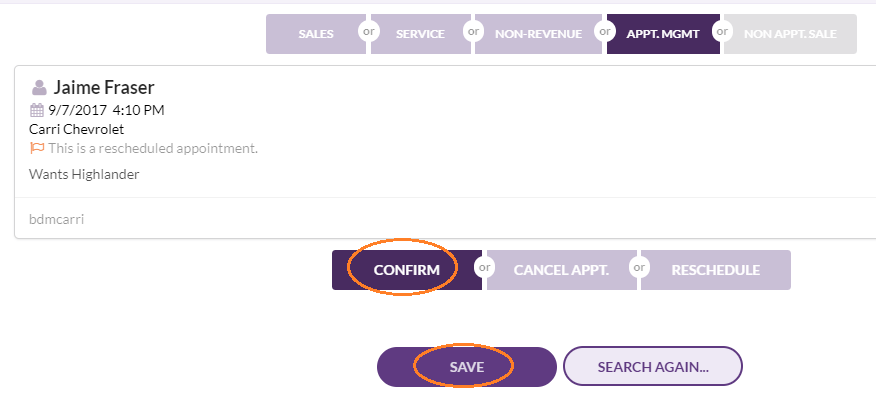This screenshot has height=413, width=876.
Task: Click the 'or' circle between Sales and Service
Action: point(369,31)
